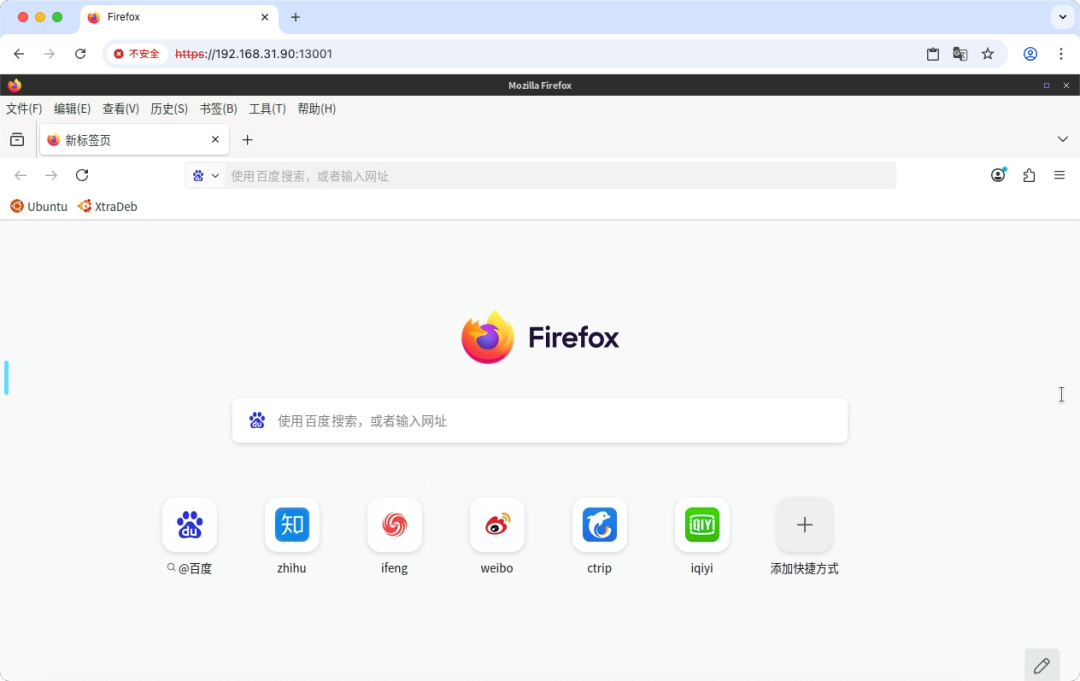
Task: Click the Chrome address bar URL
Action: [253, 54]
